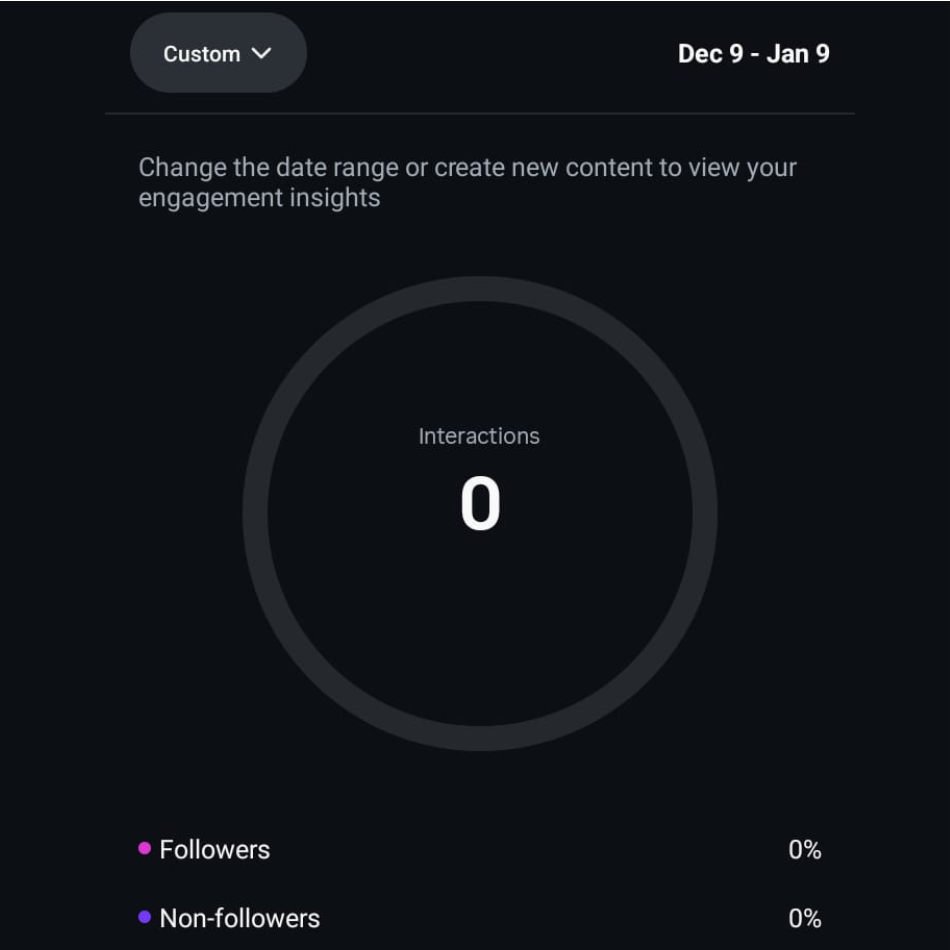
Task: Select the Followers legend label
Action: 215,850
